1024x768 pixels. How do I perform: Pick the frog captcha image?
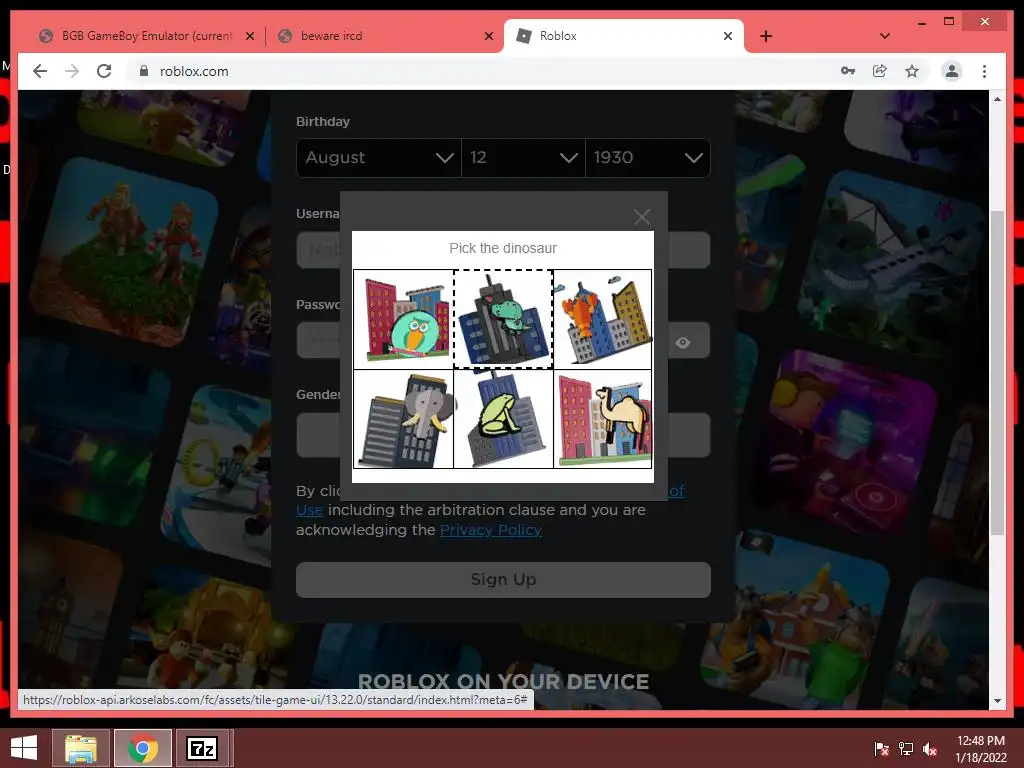click(x=504, y=419)
